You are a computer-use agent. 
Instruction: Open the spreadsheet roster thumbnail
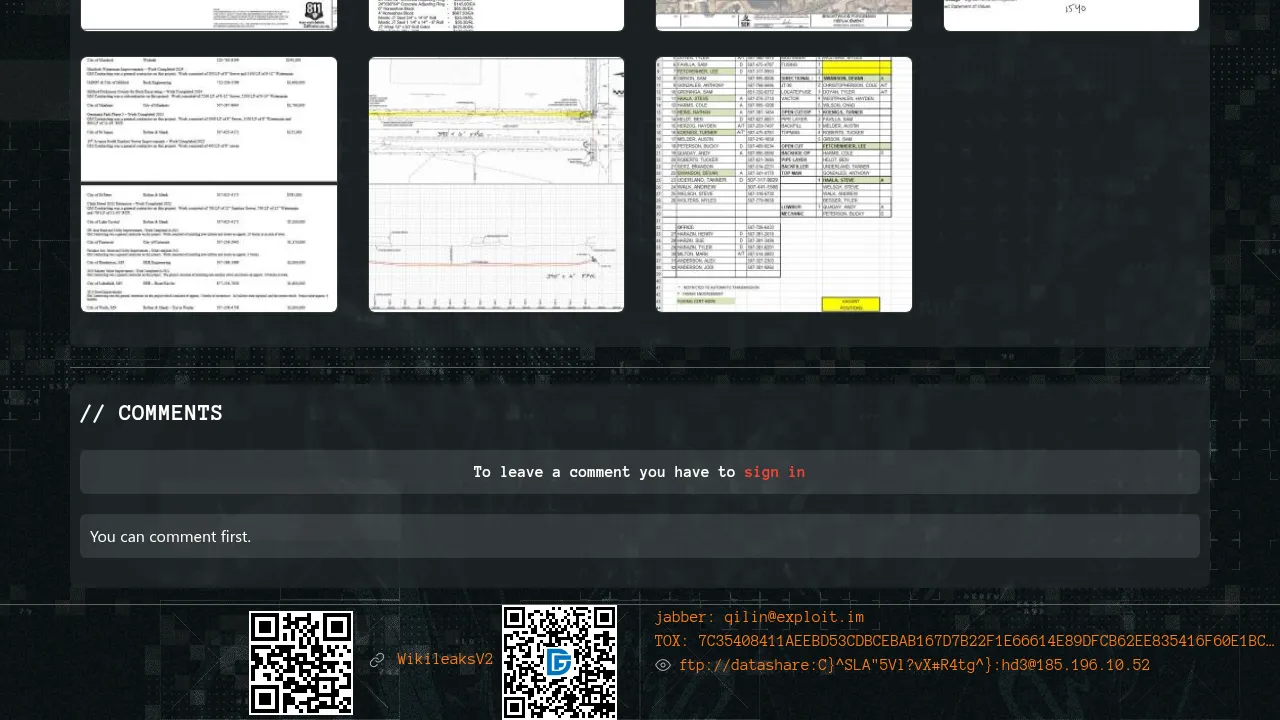[x=784, y=185]
